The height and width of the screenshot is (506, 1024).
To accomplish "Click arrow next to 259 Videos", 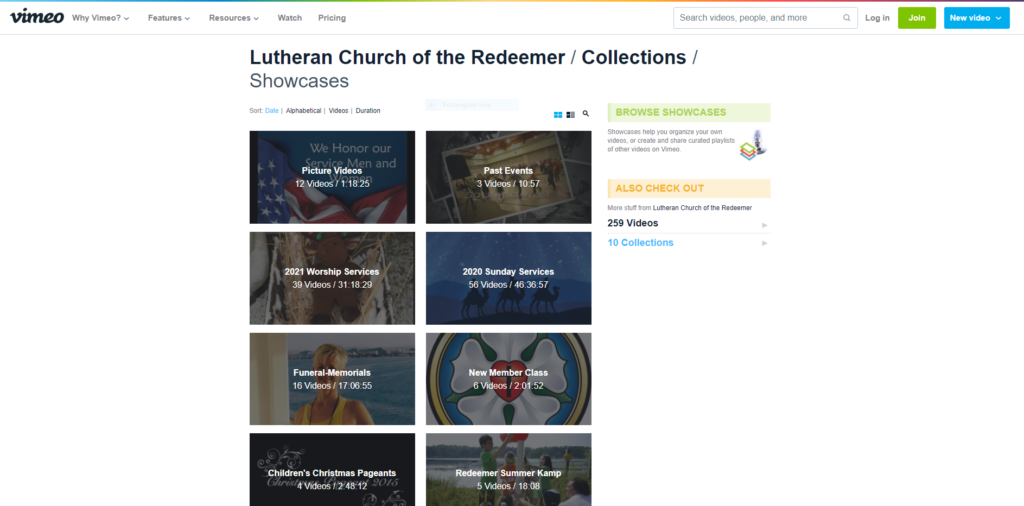I will (x=765, y=225).
